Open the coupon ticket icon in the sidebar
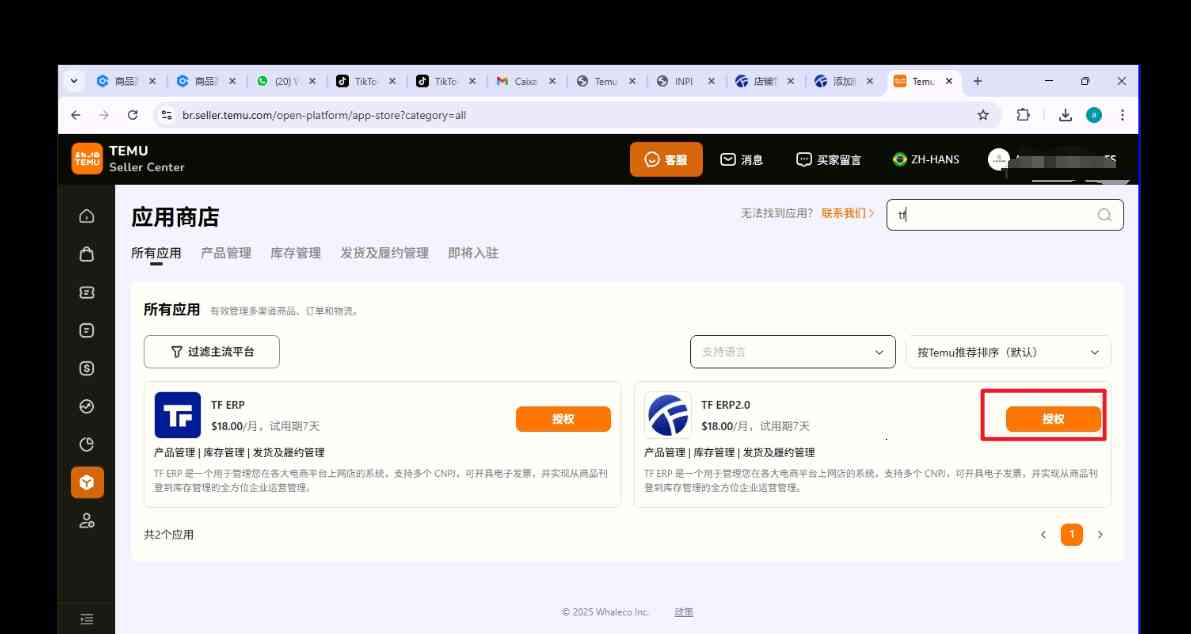Viewport: 1191px width, 634px height. pos(87,291)
